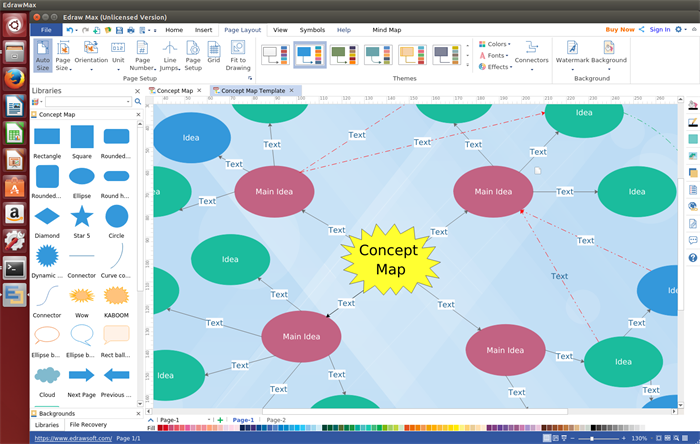This screenshot has height=444, width=700.
Task: Choose the Cloud shape
Action: [x=47, y=376]
